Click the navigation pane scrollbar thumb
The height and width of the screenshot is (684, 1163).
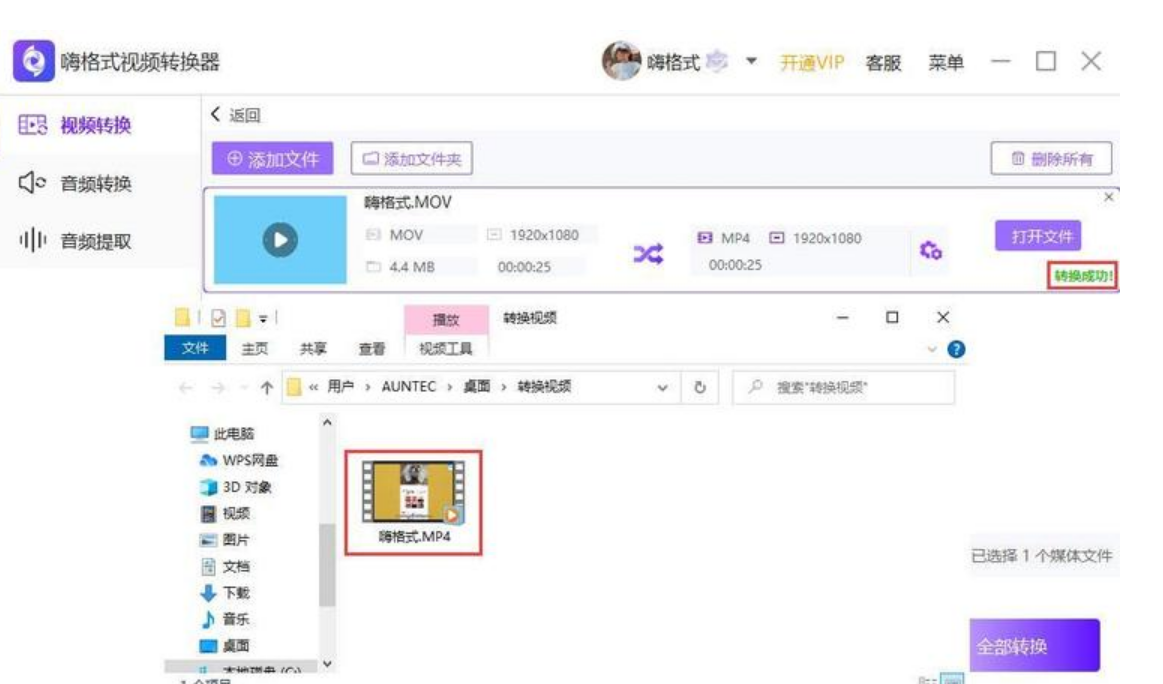point(327,565)
